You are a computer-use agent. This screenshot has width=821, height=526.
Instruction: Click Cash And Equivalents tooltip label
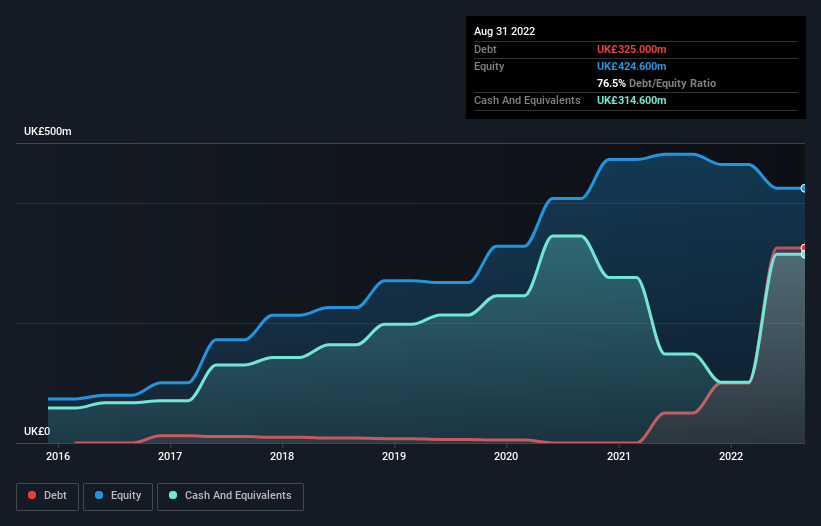527,100
